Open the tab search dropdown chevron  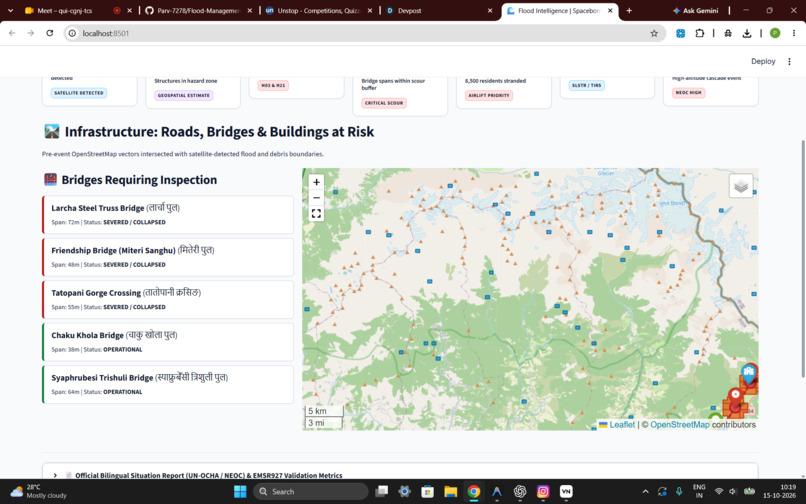coord(10,10)
